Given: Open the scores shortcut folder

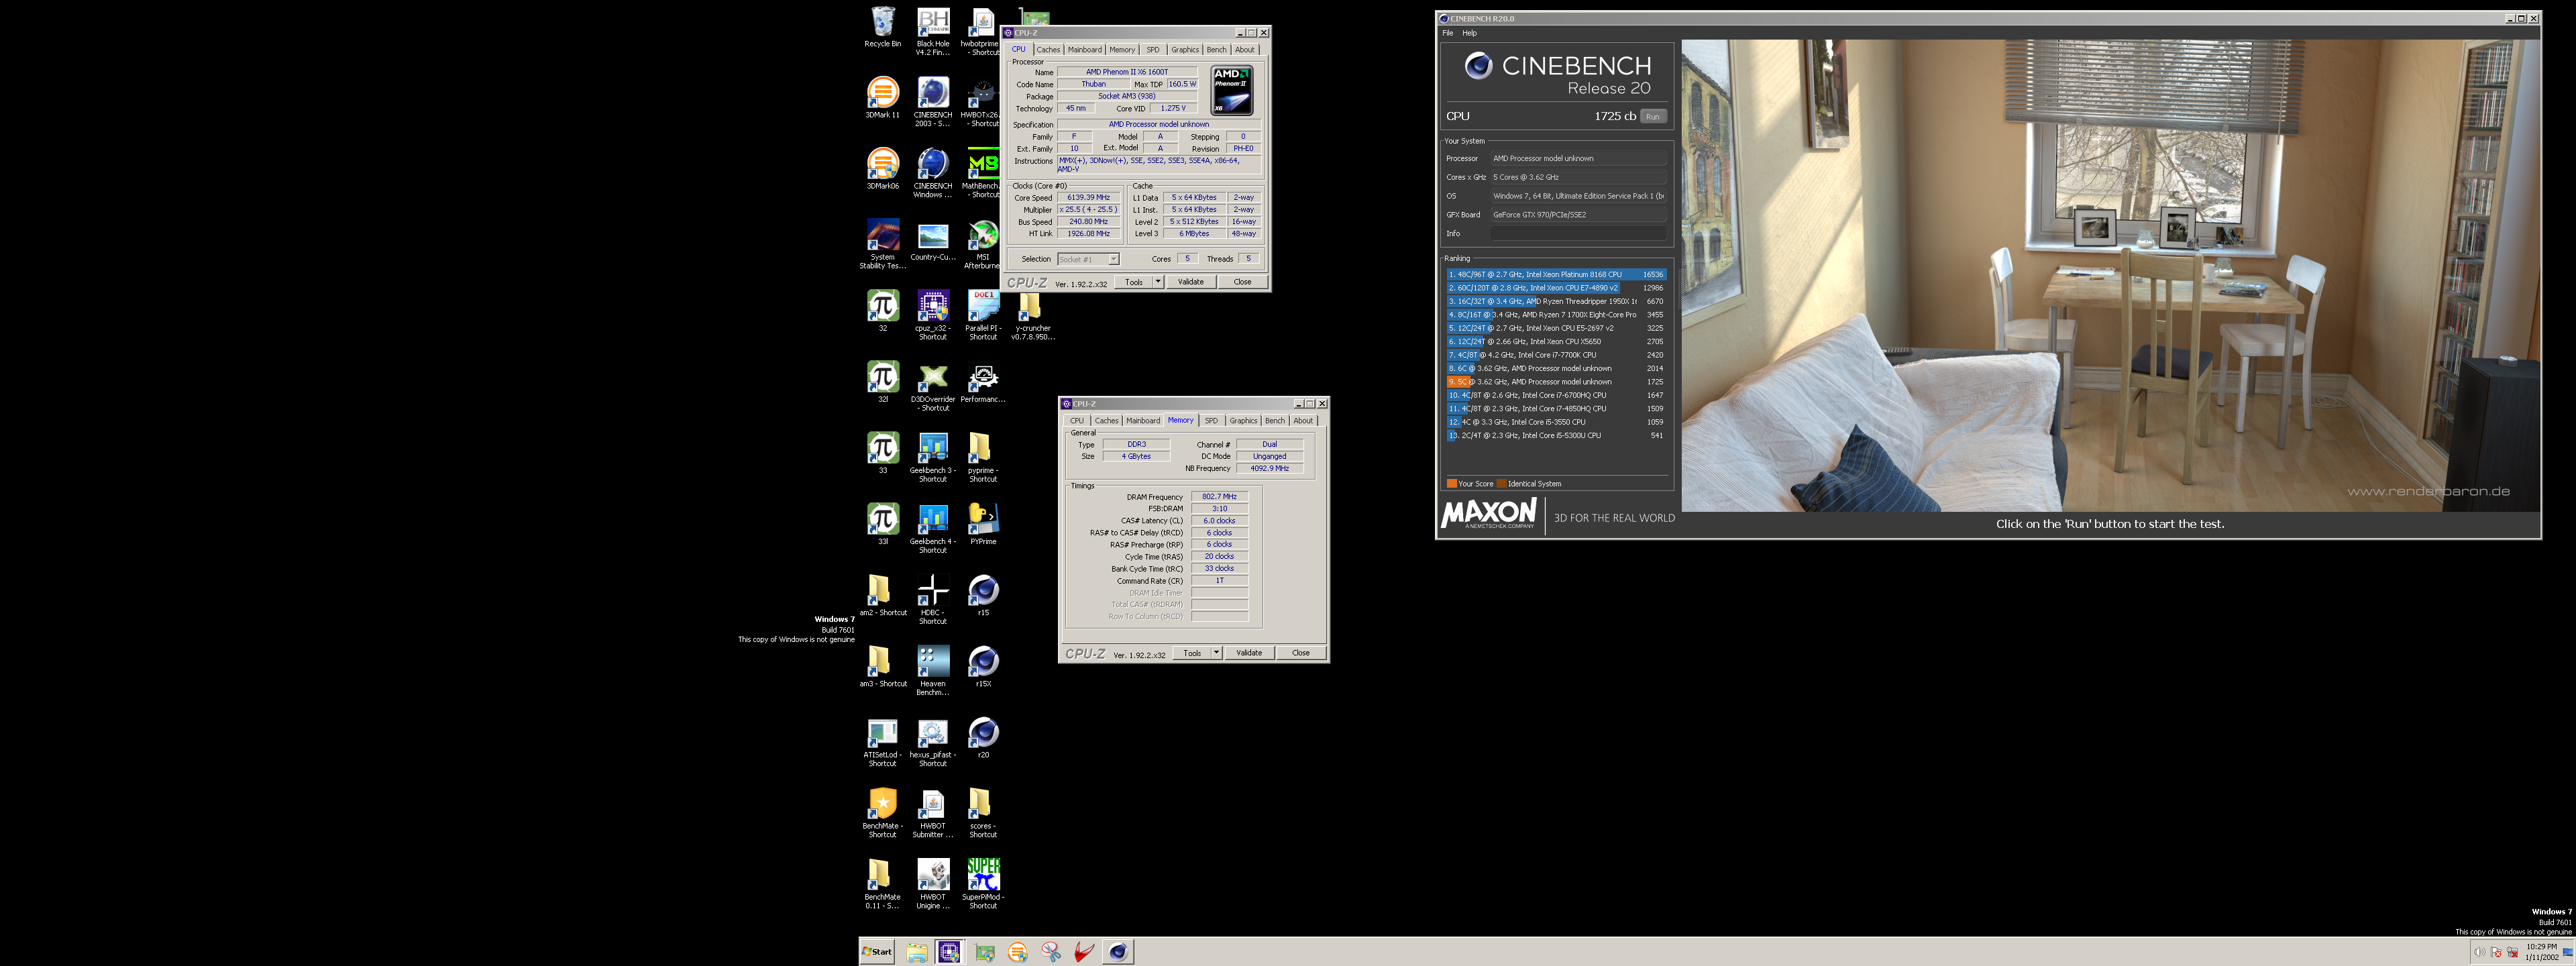Looking at the screenshot, I should point(982,812).
